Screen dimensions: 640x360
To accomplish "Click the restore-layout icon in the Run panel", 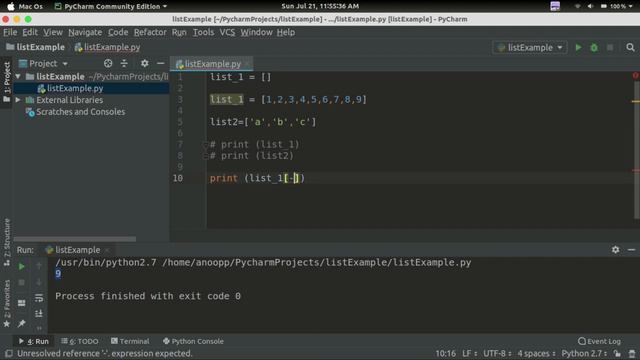I will [x=22, y=303].
